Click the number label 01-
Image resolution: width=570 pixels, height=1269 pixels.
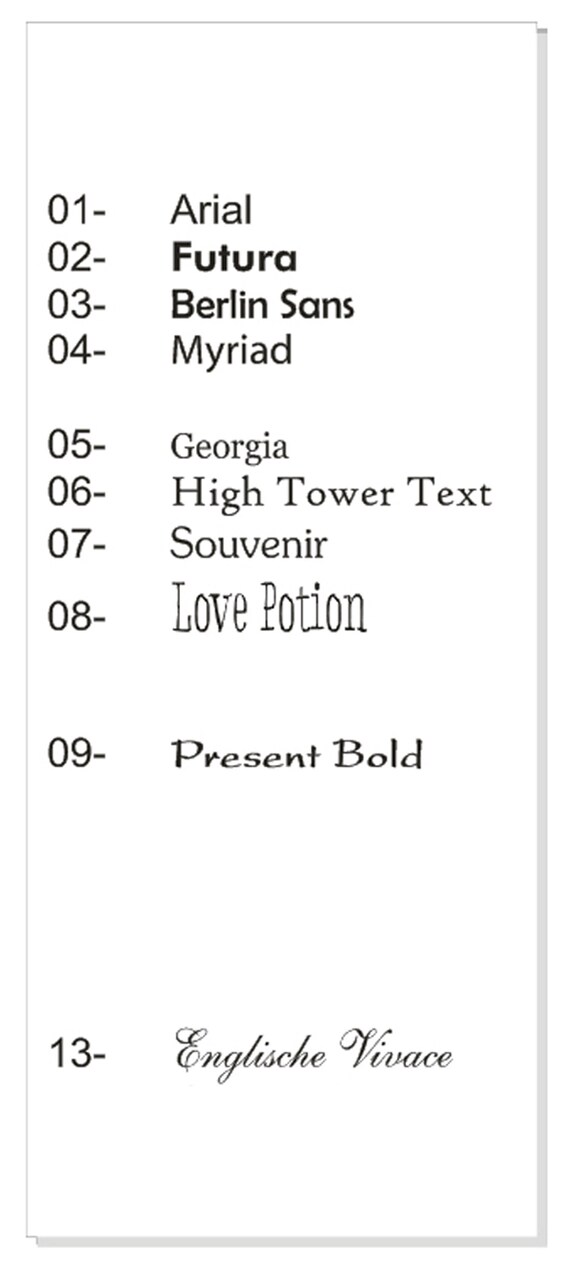click(76, 211)
